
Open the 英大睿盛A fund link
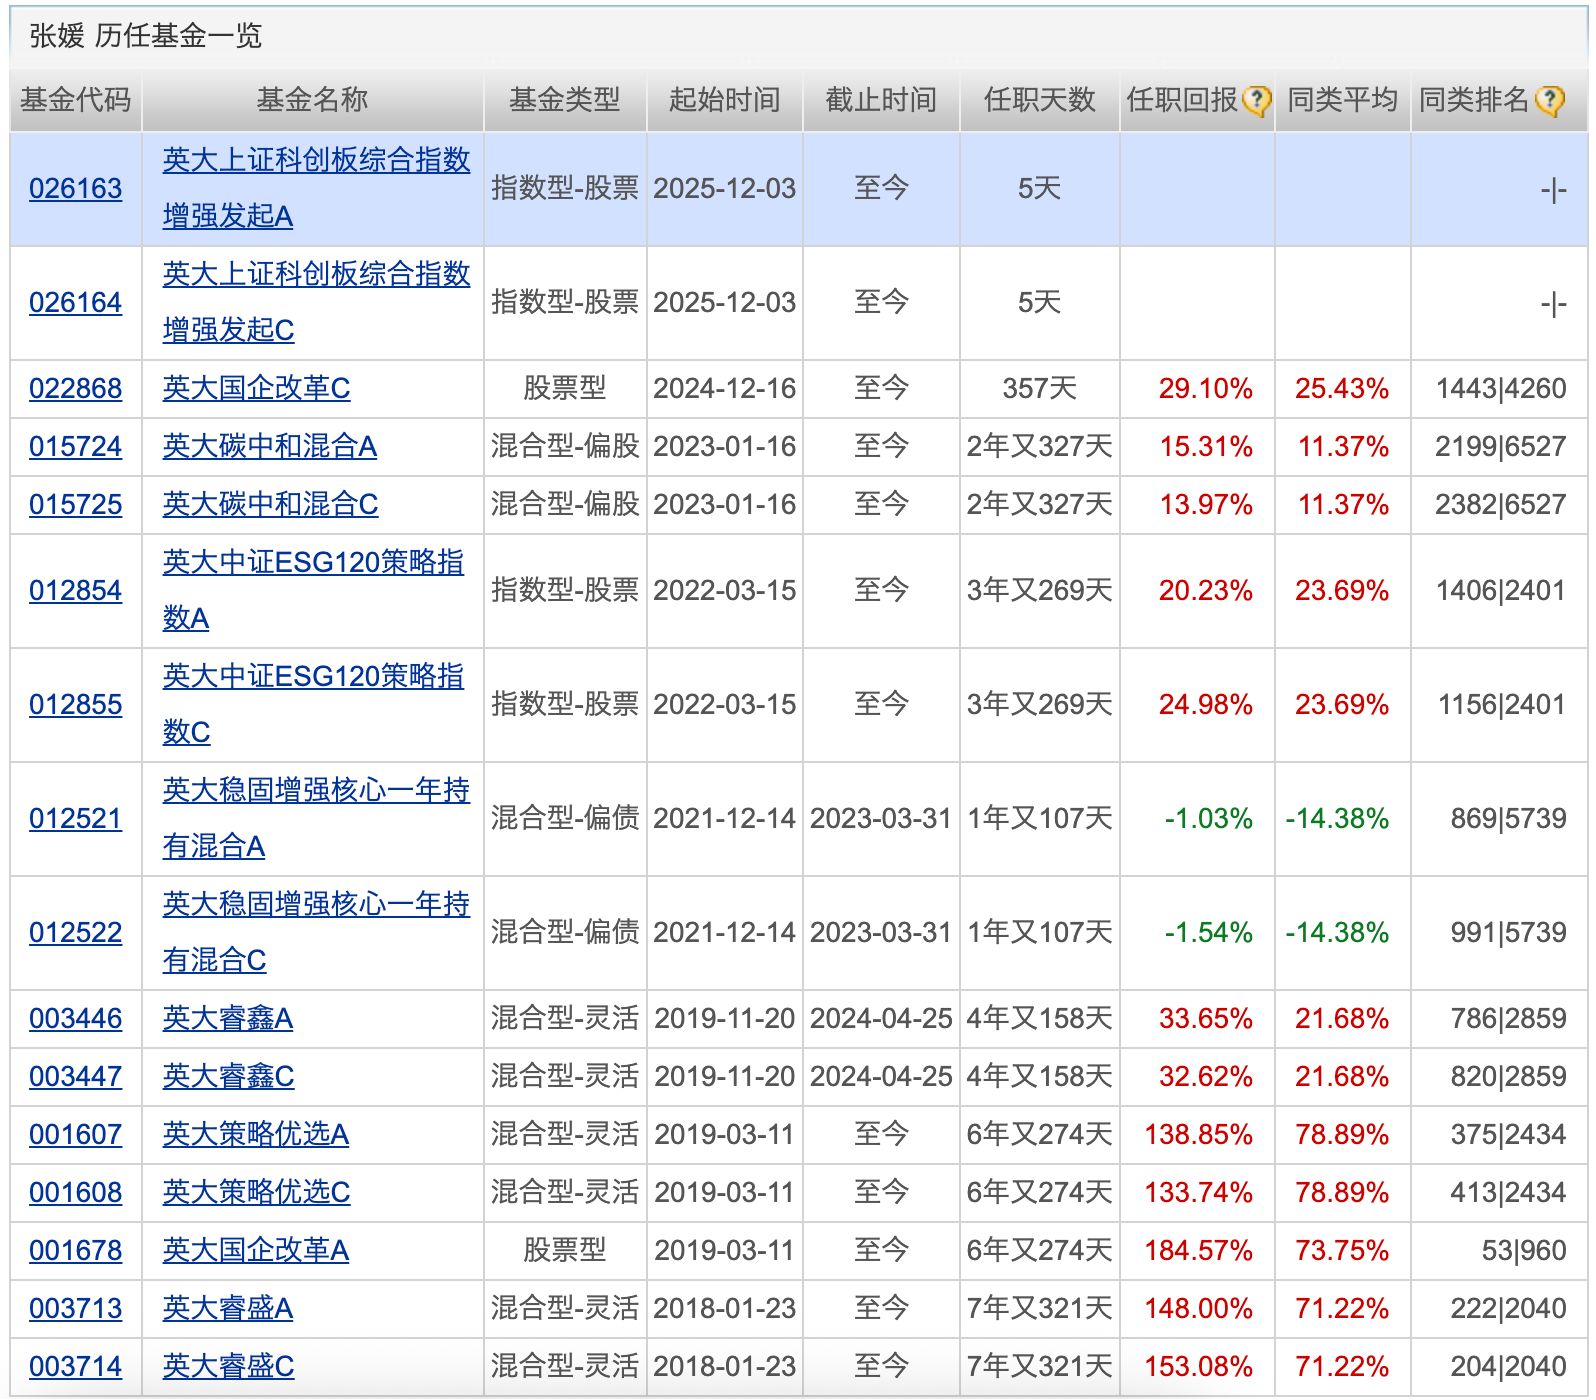228,1308
